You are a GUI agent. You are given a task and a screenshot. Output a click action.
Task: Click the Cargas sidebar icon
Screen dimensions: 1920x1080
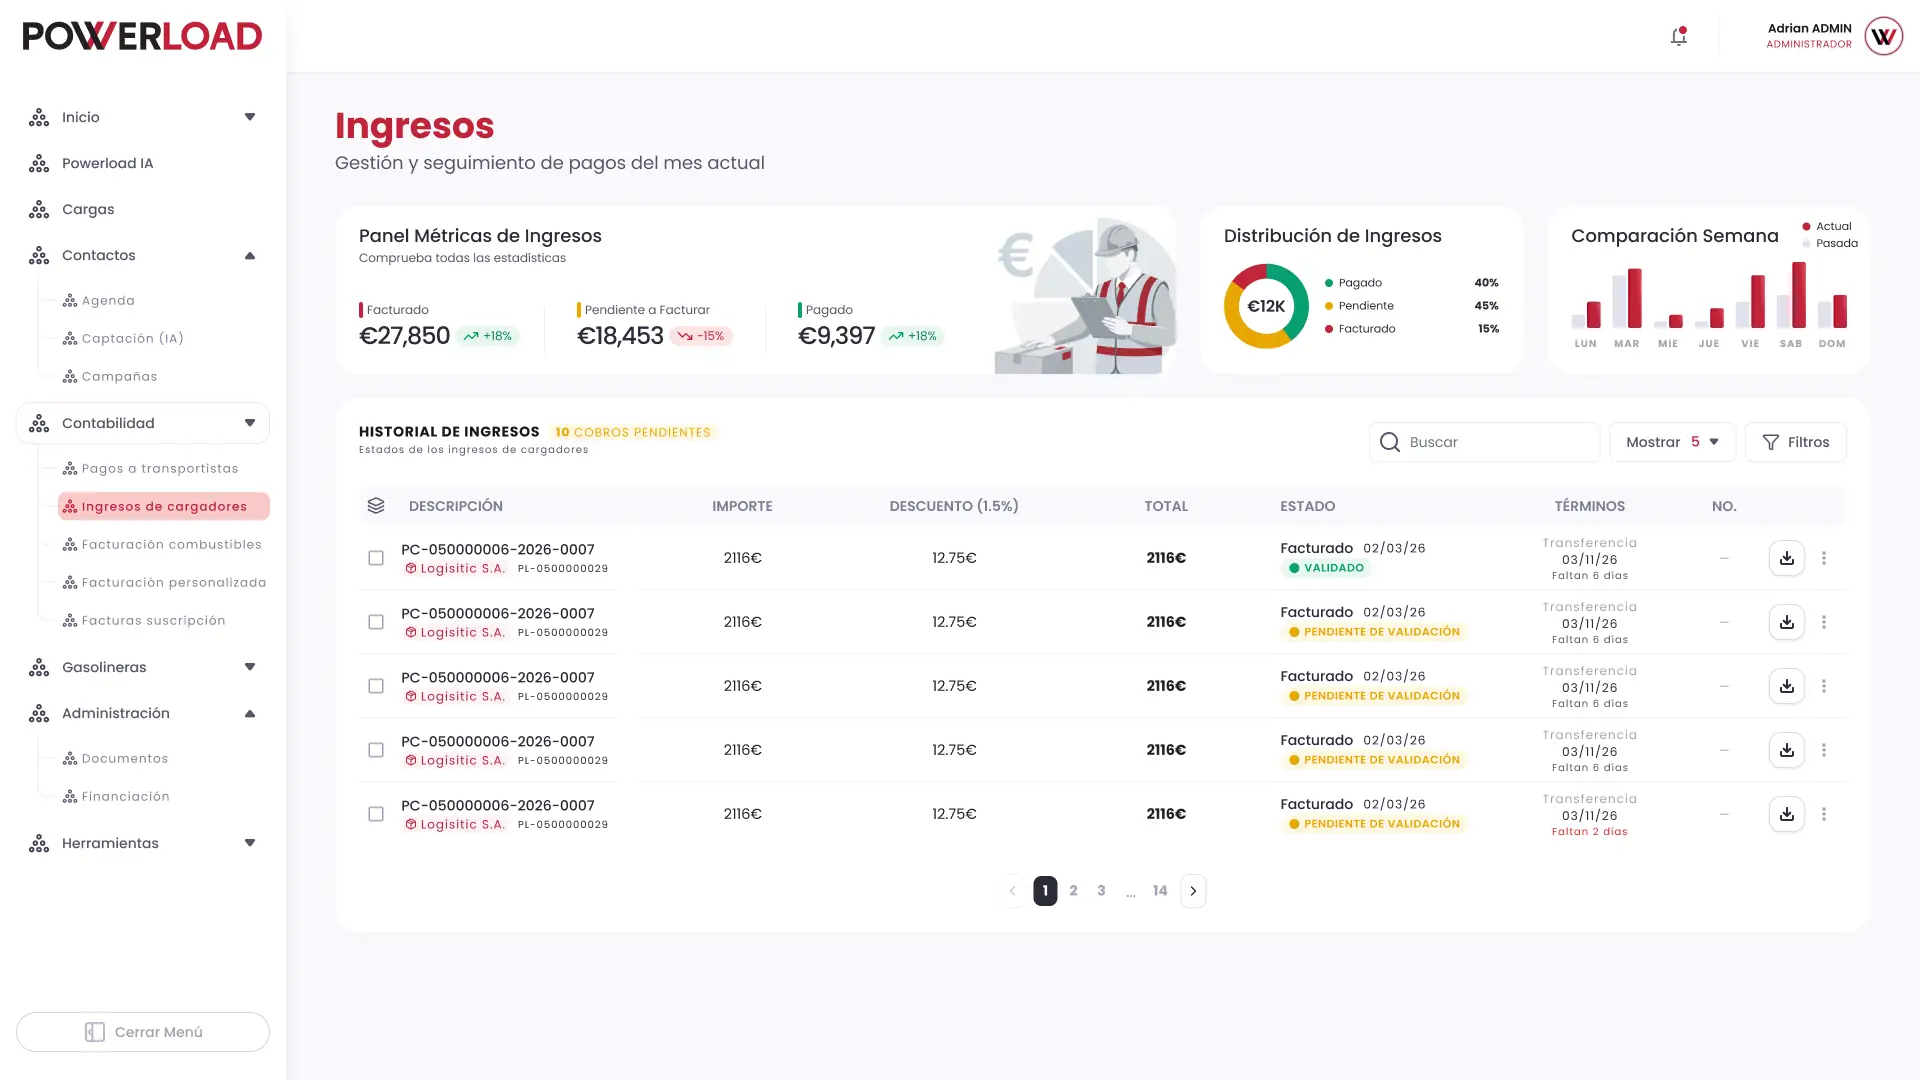pos(39,209)
